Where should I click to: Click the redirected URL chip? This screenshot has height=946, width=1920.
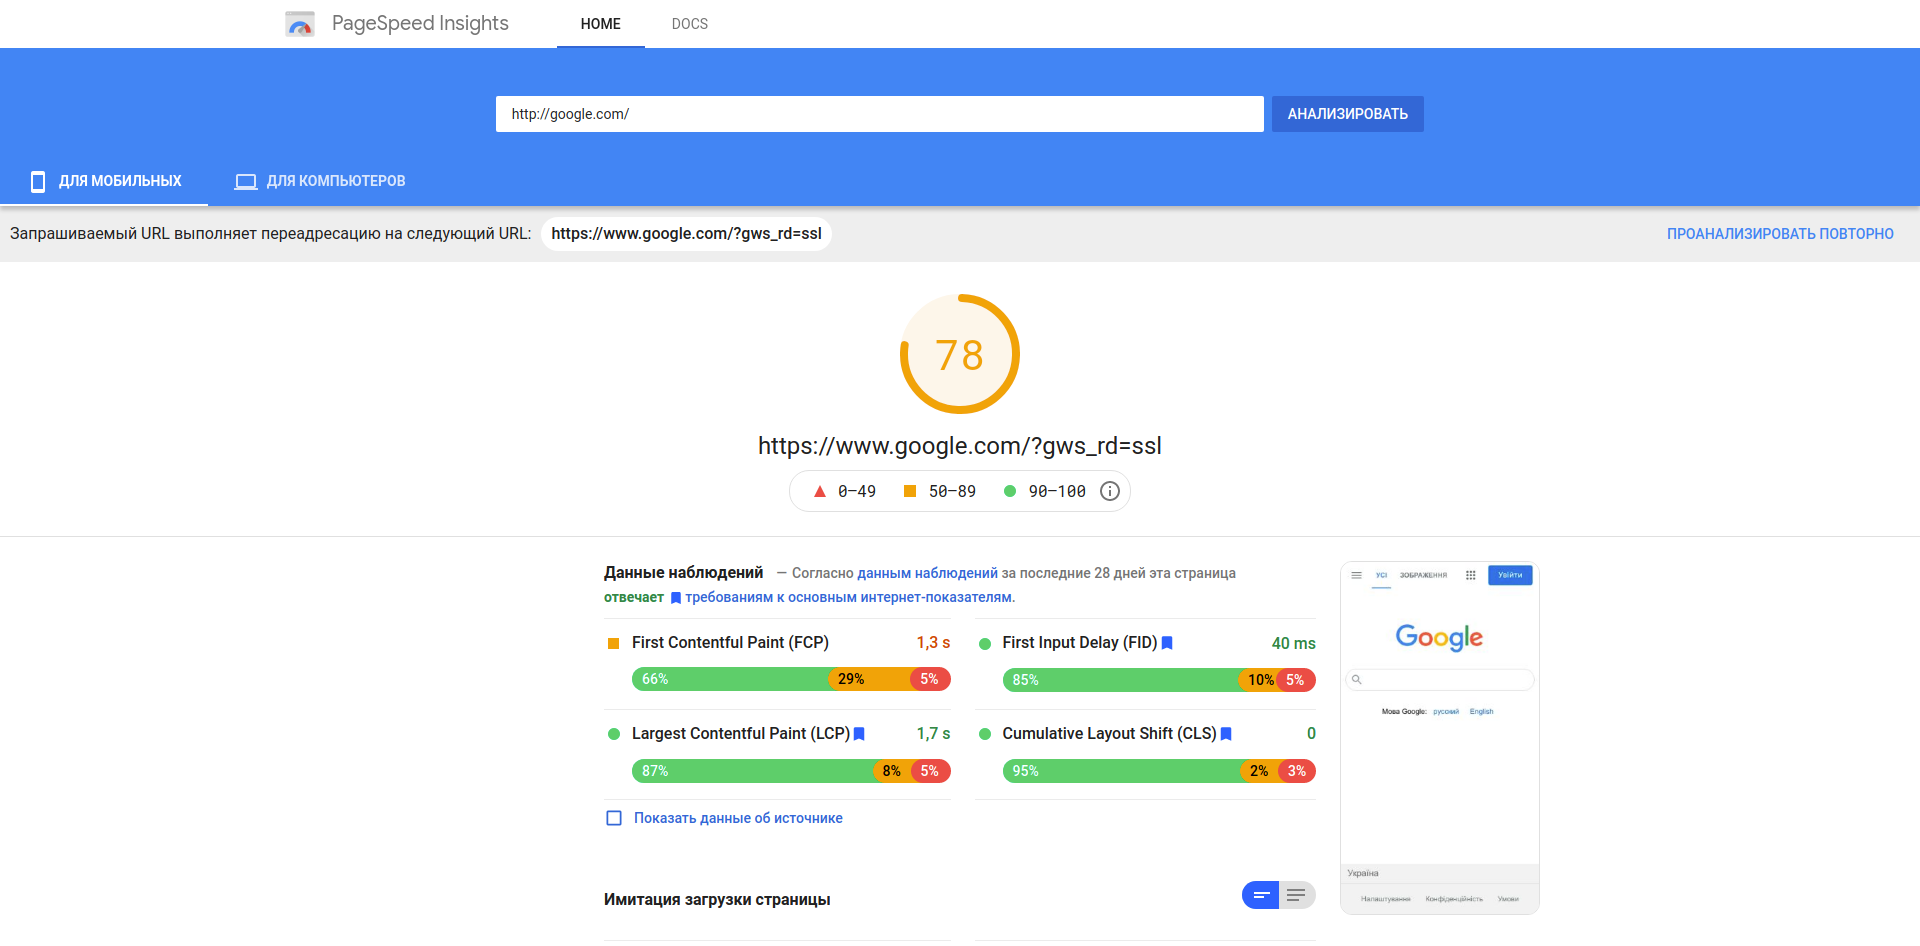point(686,234)
